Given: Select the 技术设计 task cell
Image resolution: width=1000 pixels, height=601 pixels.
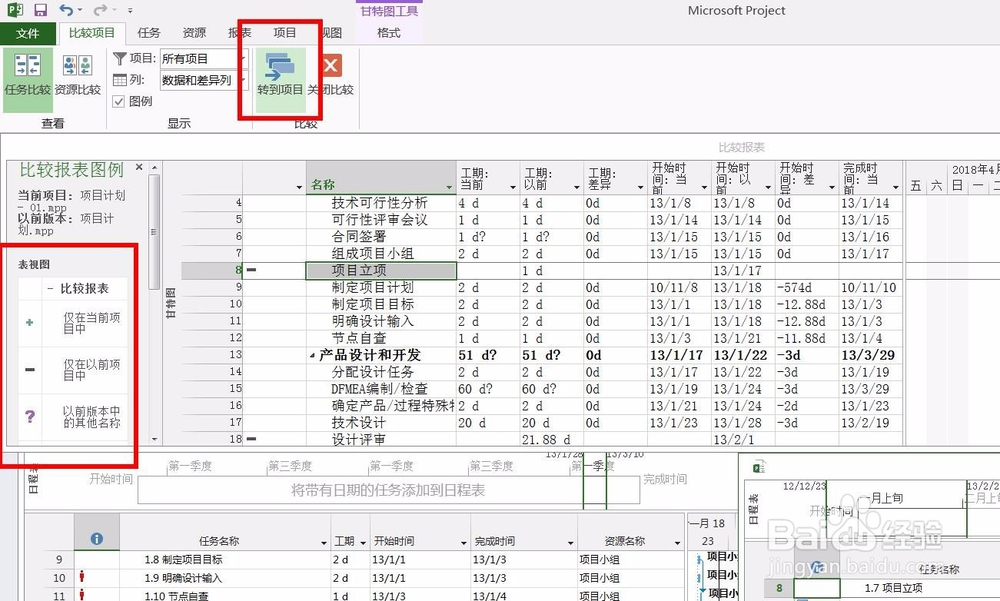Looking at the screenshot, I should tap(381, 422).
